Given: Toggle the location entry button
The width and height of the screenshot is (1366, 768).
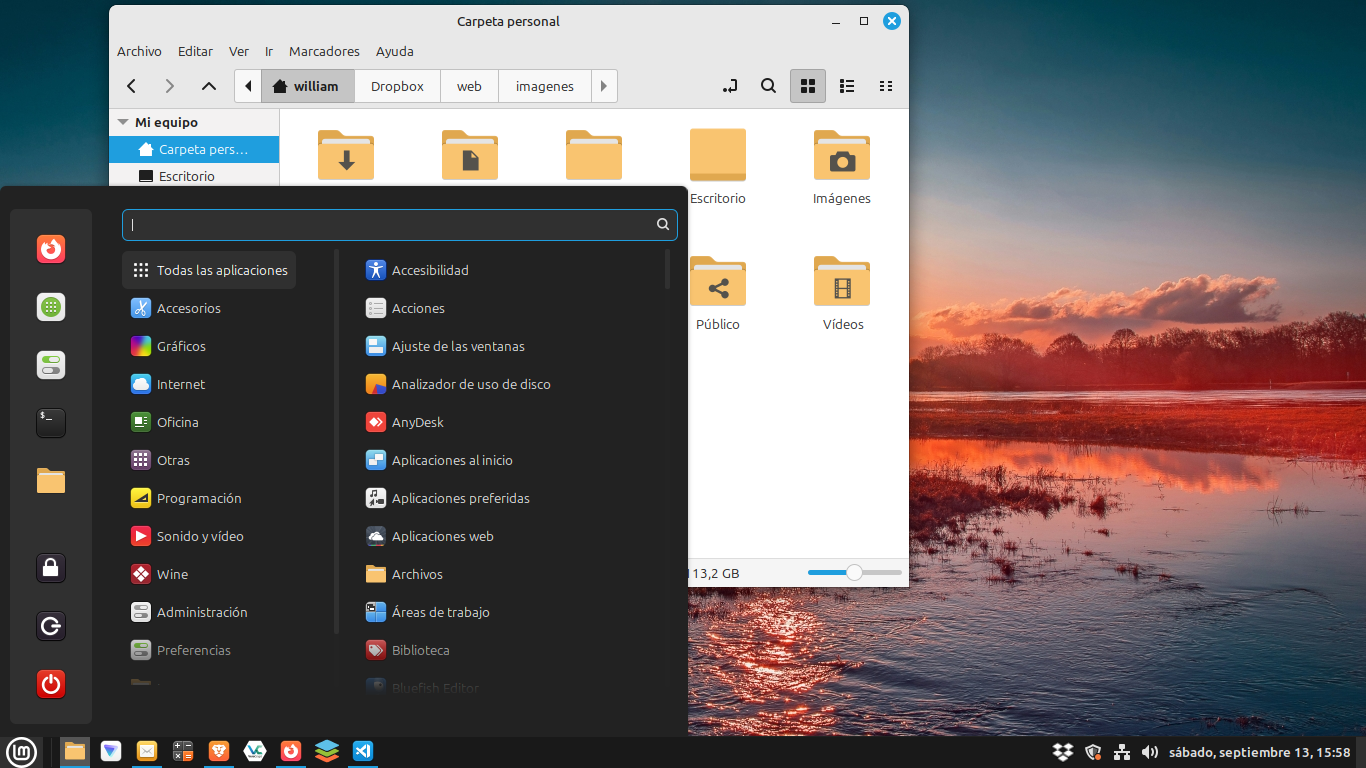Looking at the screenshot, I should pyautogui.click(x=730, y=86).
